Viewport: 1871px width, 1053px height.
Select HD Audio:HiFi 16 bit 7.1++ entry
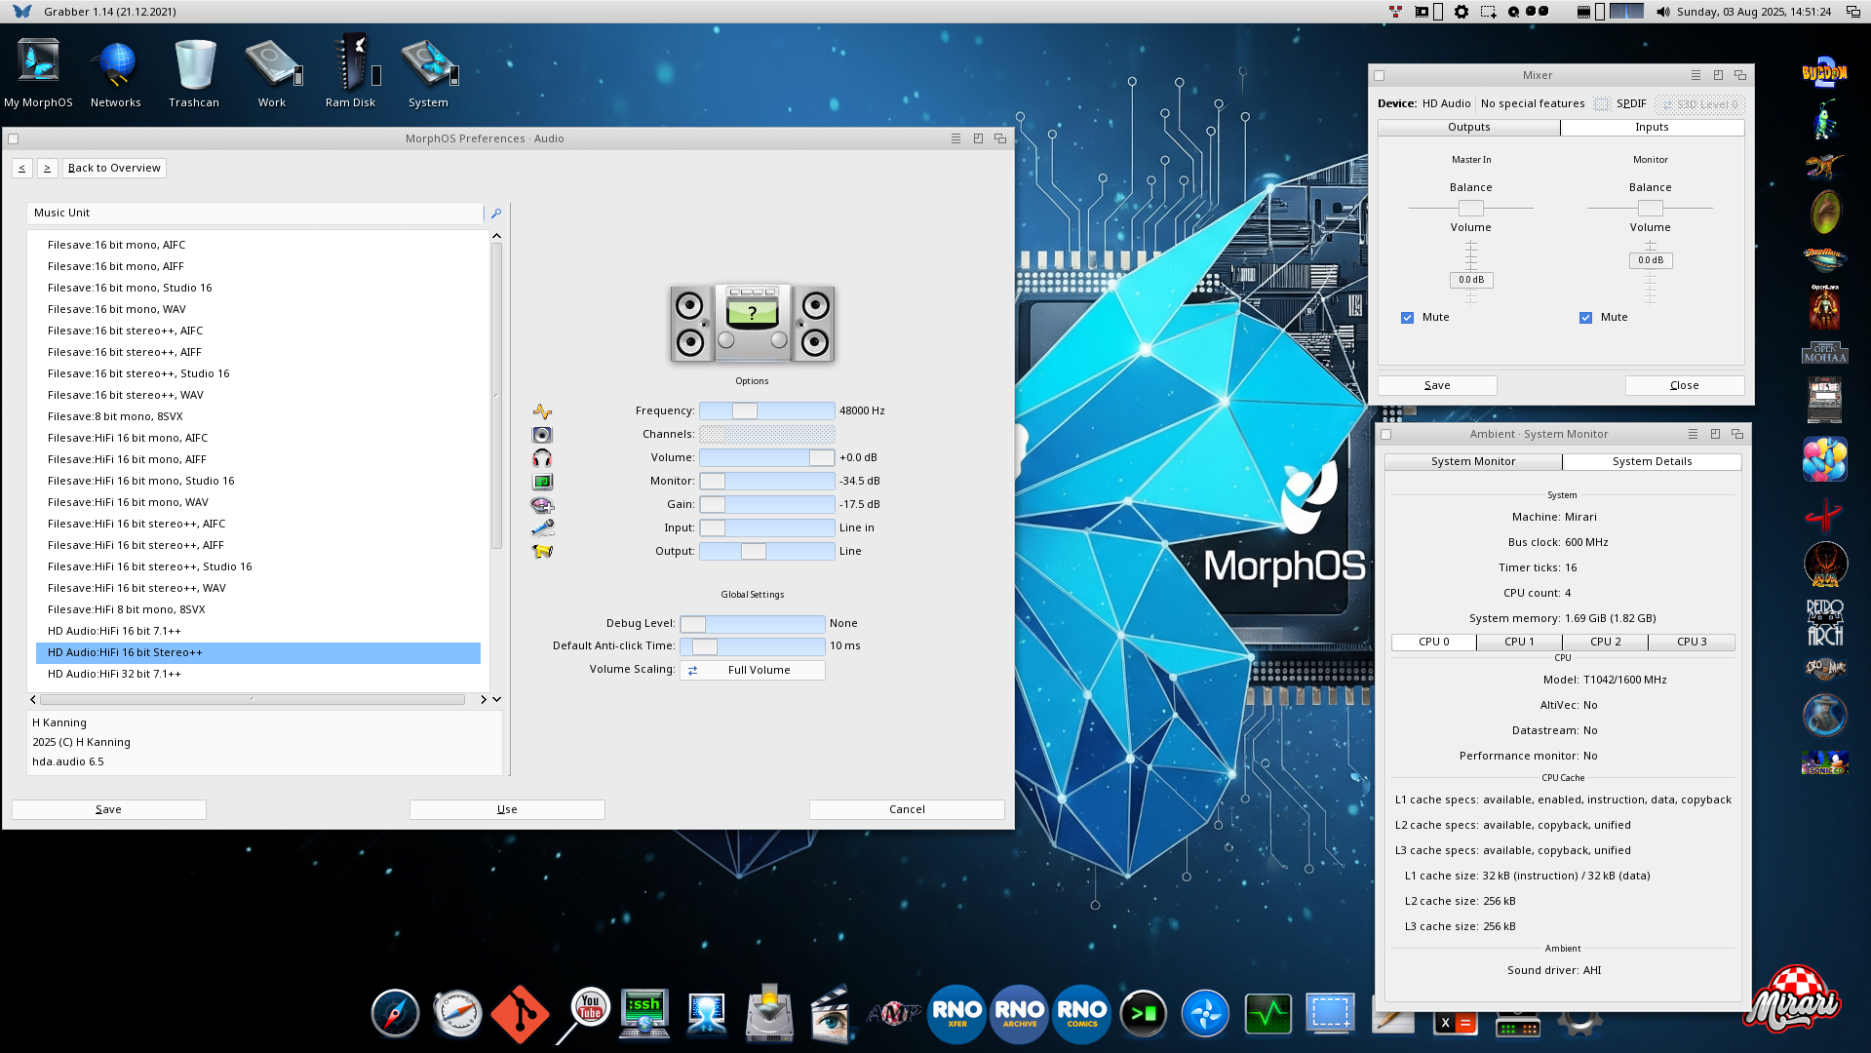pos(258,631)
